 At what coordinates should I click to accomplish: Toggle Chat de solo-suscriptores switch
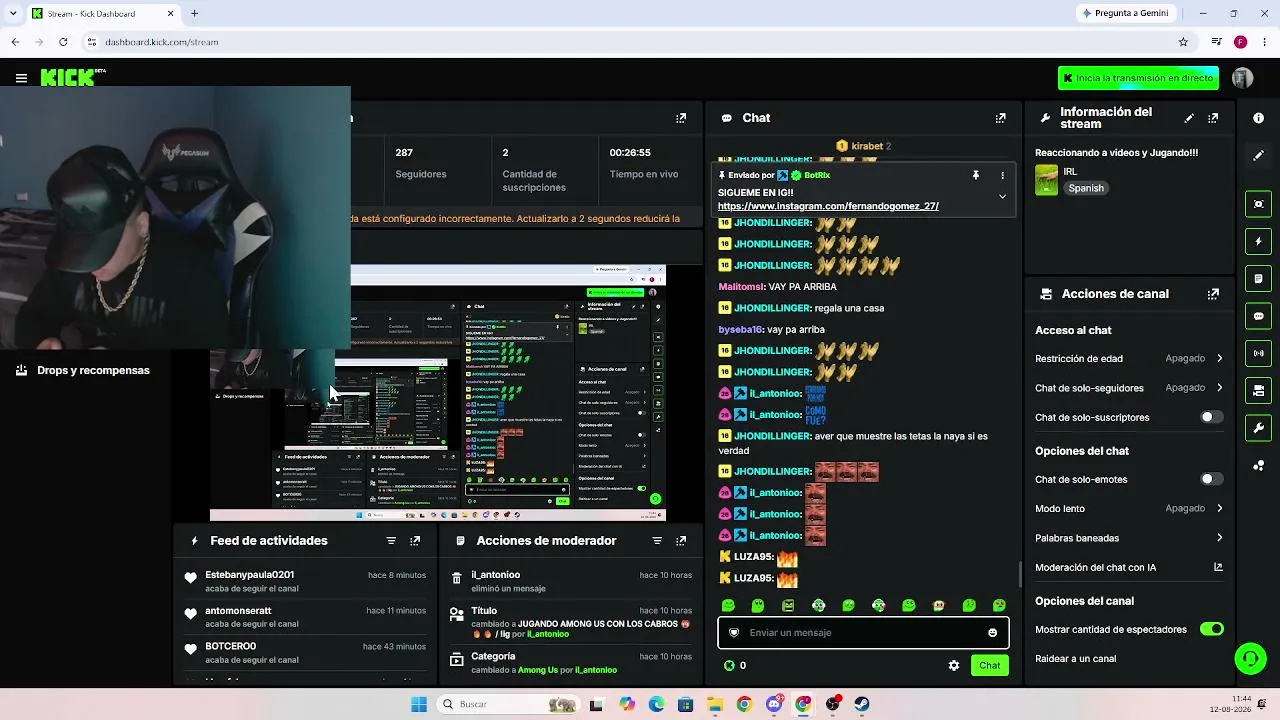click(x=1211, y=417)
